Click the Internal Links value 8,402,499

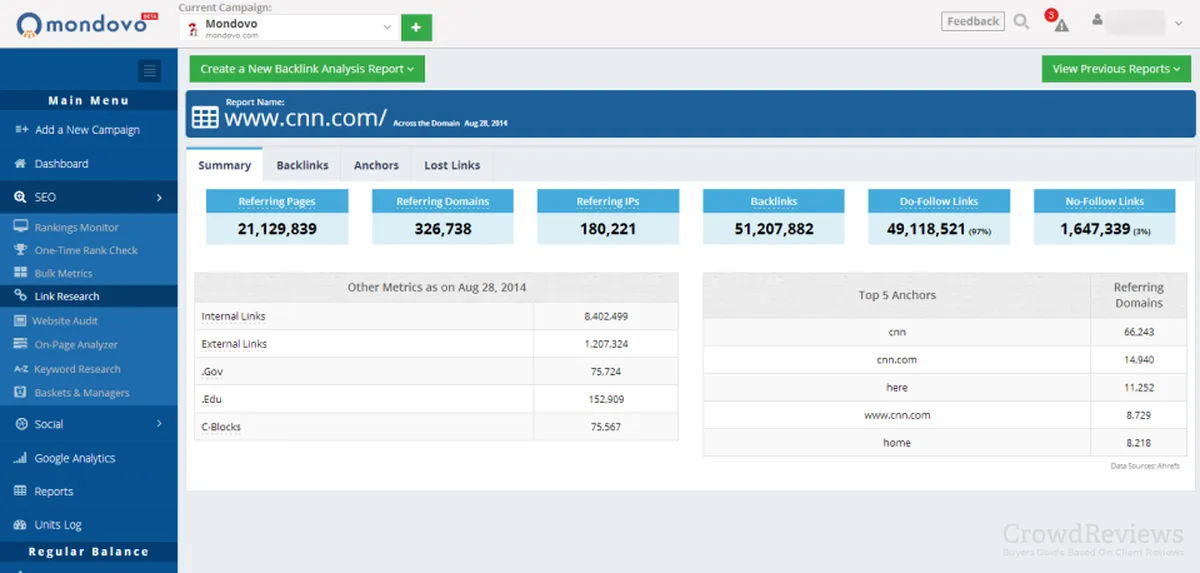point(606,316)
